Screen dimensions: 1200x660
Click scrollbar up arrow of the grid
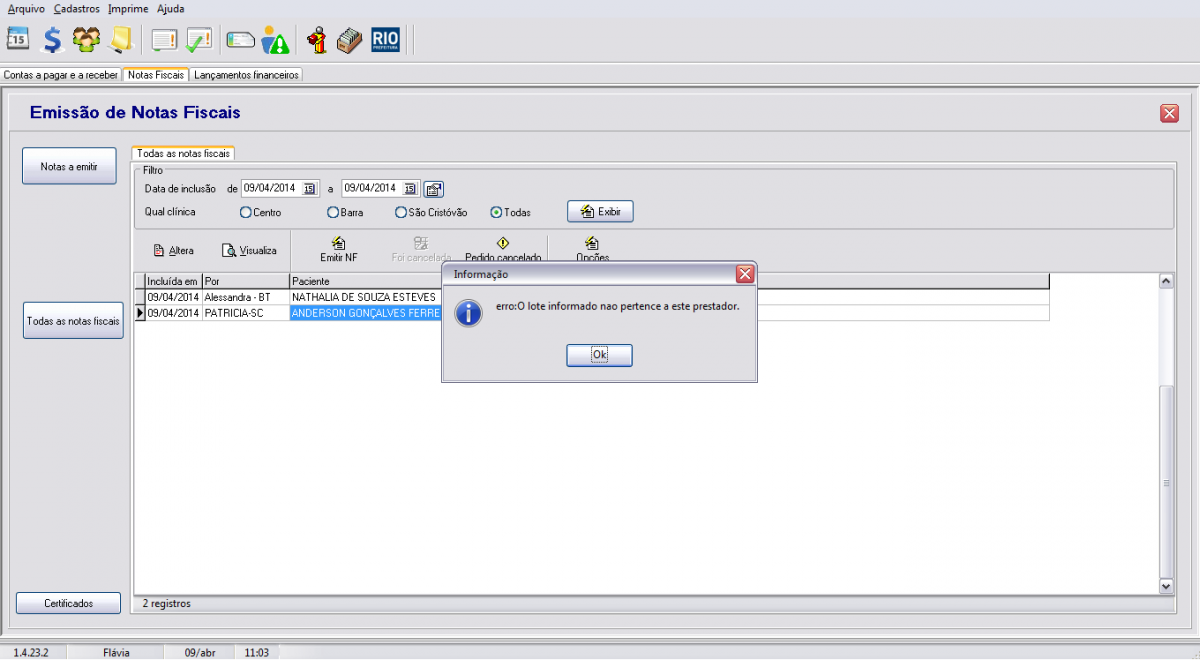tap(1166, 281)
